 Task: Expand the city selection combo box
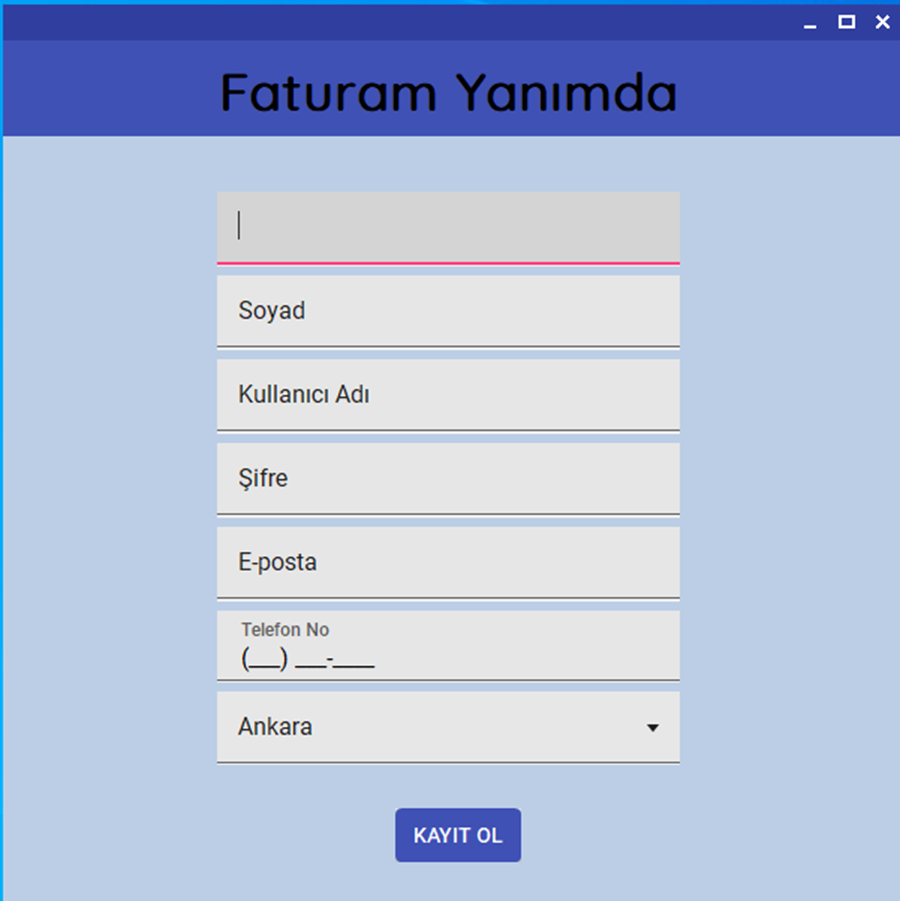(448, 727)
